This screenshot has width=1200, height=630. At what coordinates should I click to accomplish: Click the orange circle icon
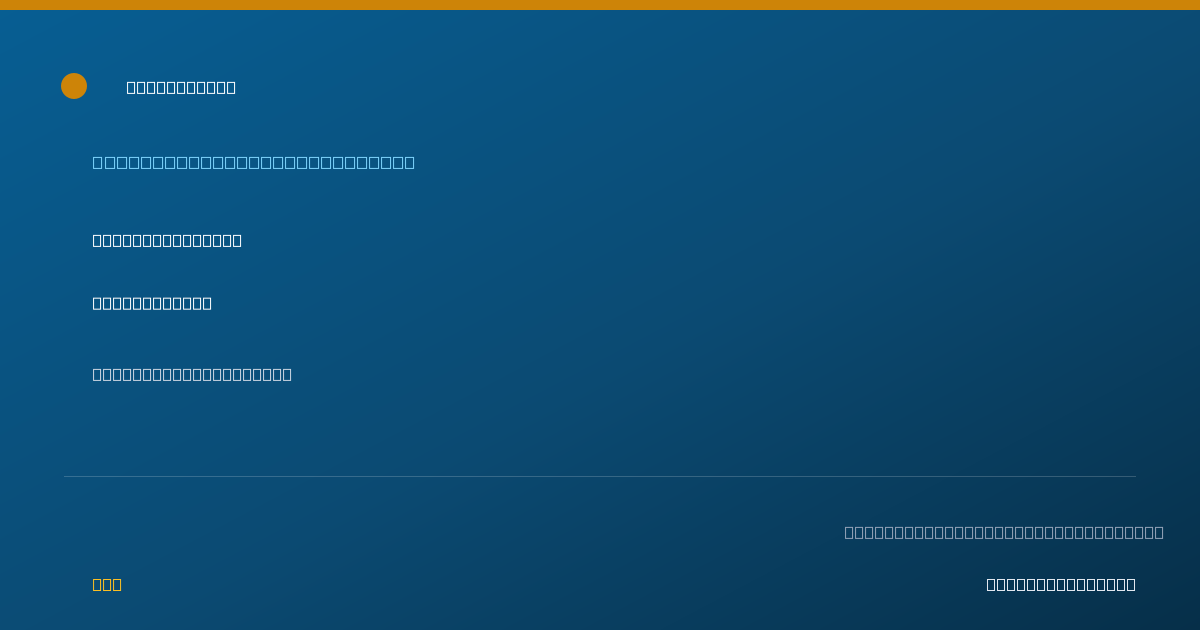click(x=74, y=86)
